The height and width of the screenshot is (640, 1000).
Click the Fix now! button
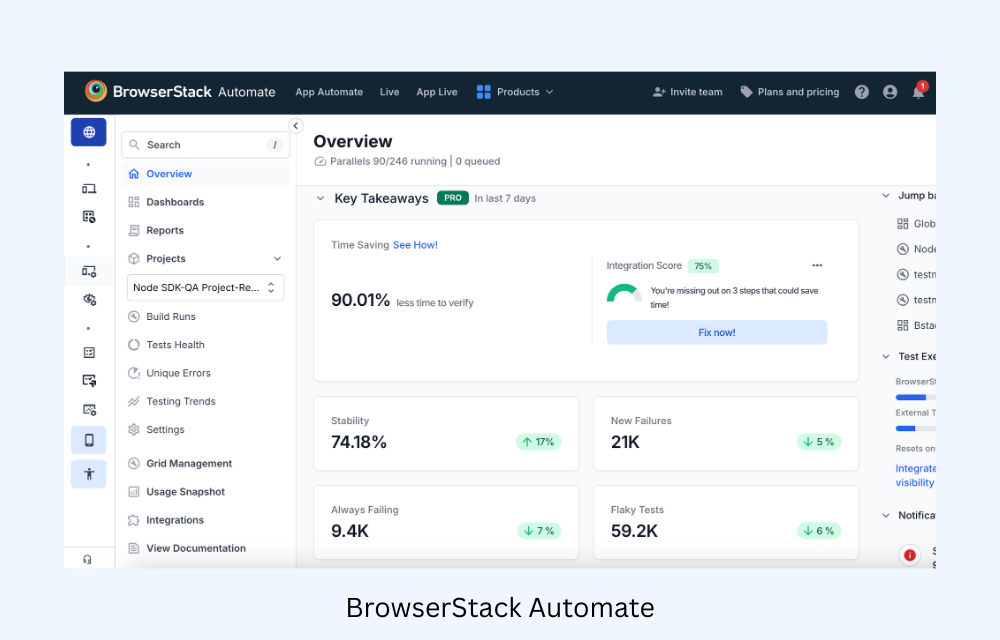[717, 332]
